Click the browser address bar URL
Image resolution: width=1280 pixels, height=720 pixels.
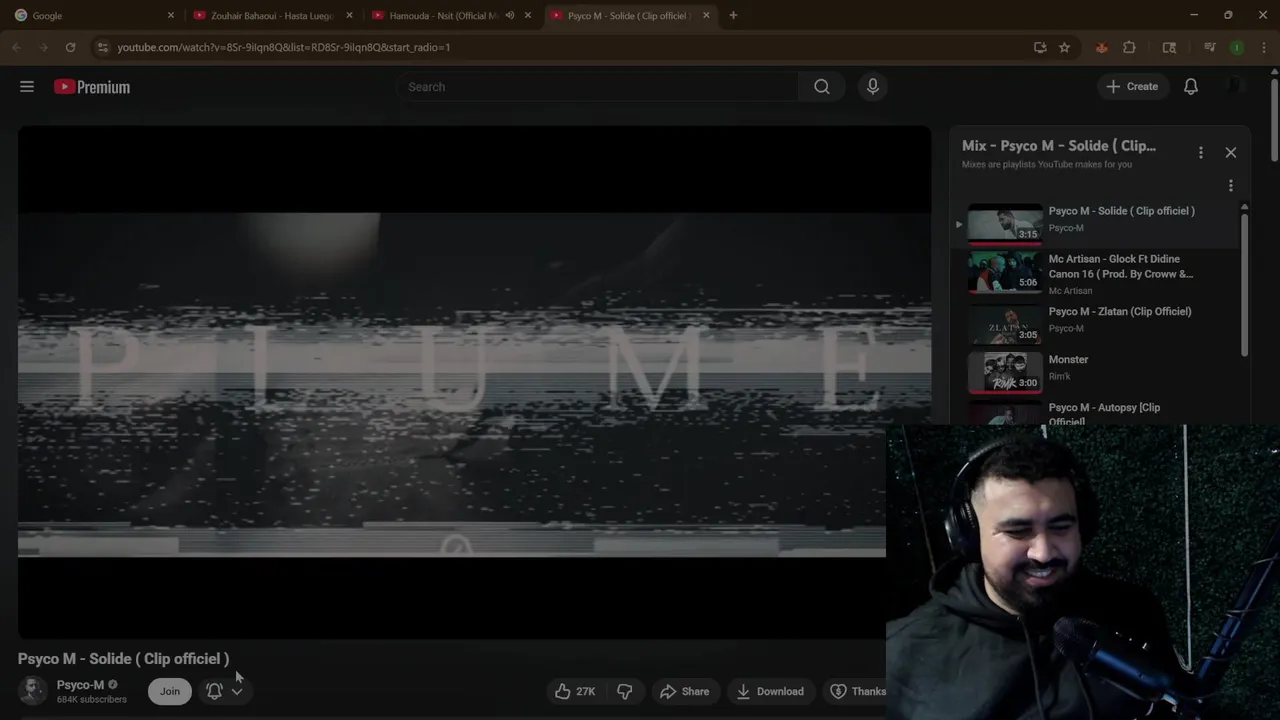point(283,47)
